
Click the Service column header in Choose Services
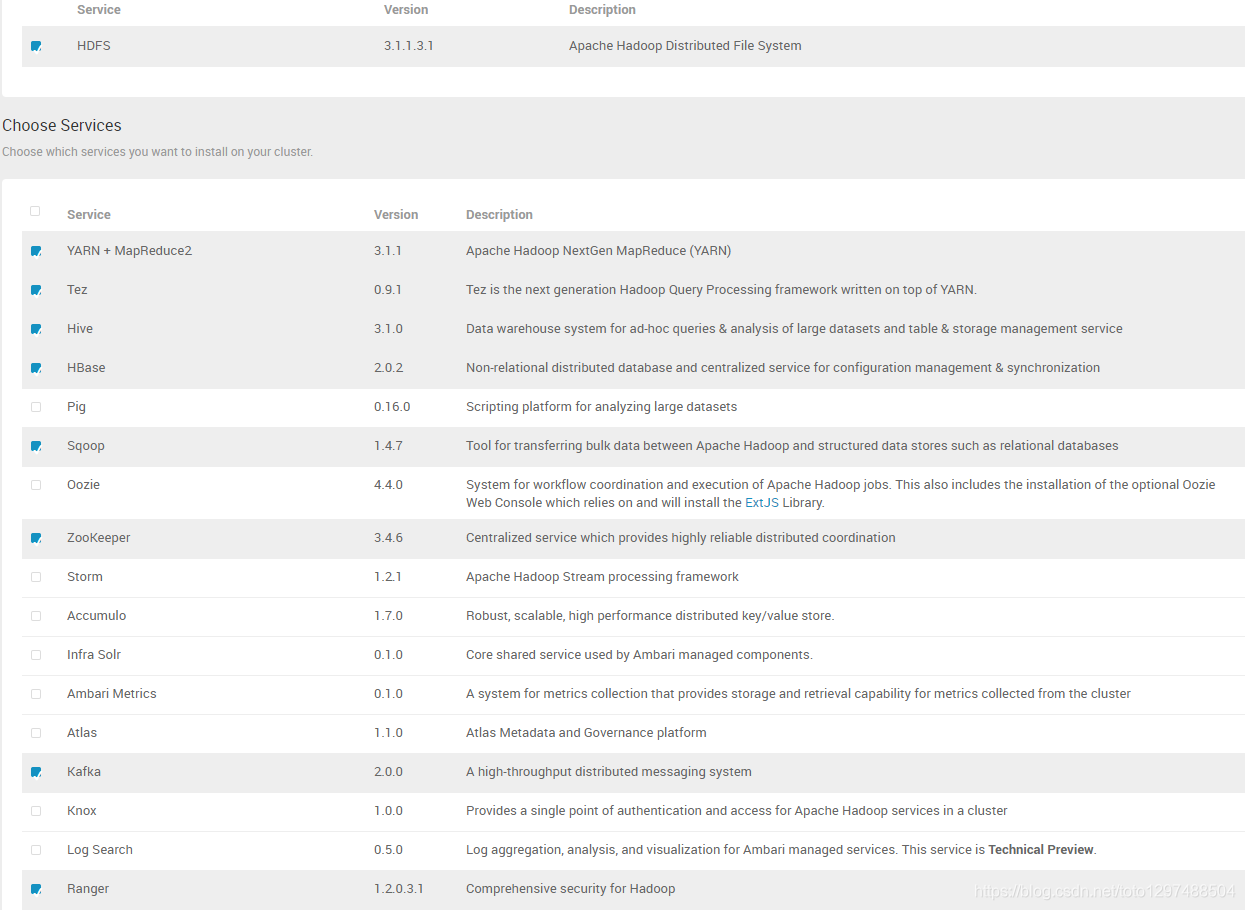click(89, 215)
